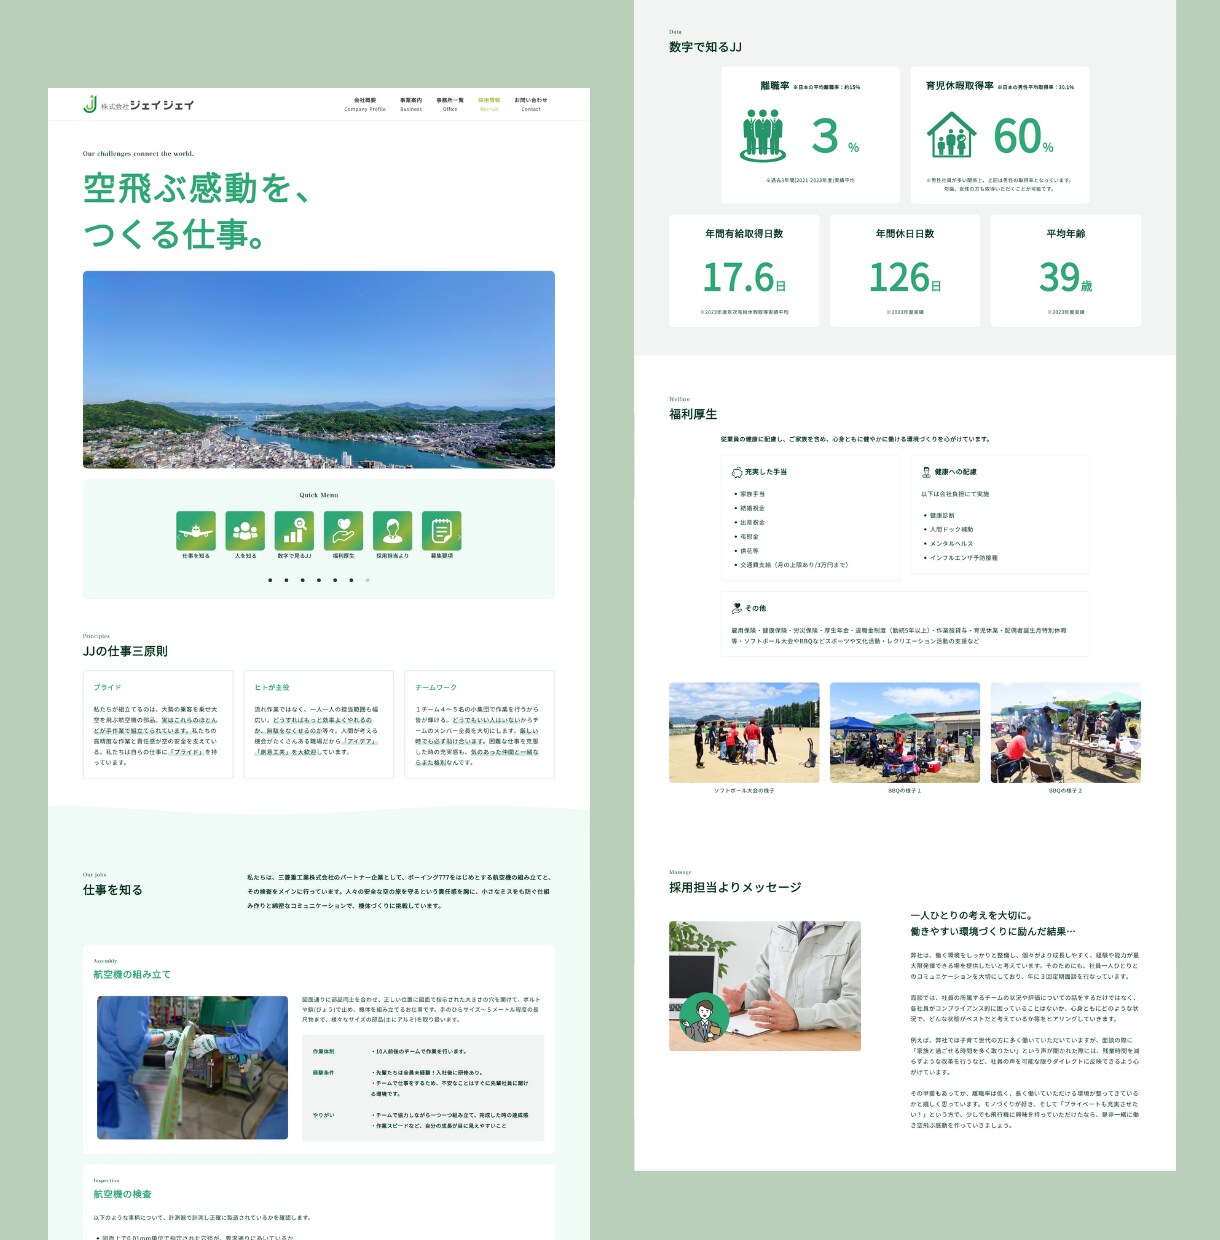Open the 人を知る people quick menu icon
This screenshot has height=1240, width=1220.
(x=245, y=531)
